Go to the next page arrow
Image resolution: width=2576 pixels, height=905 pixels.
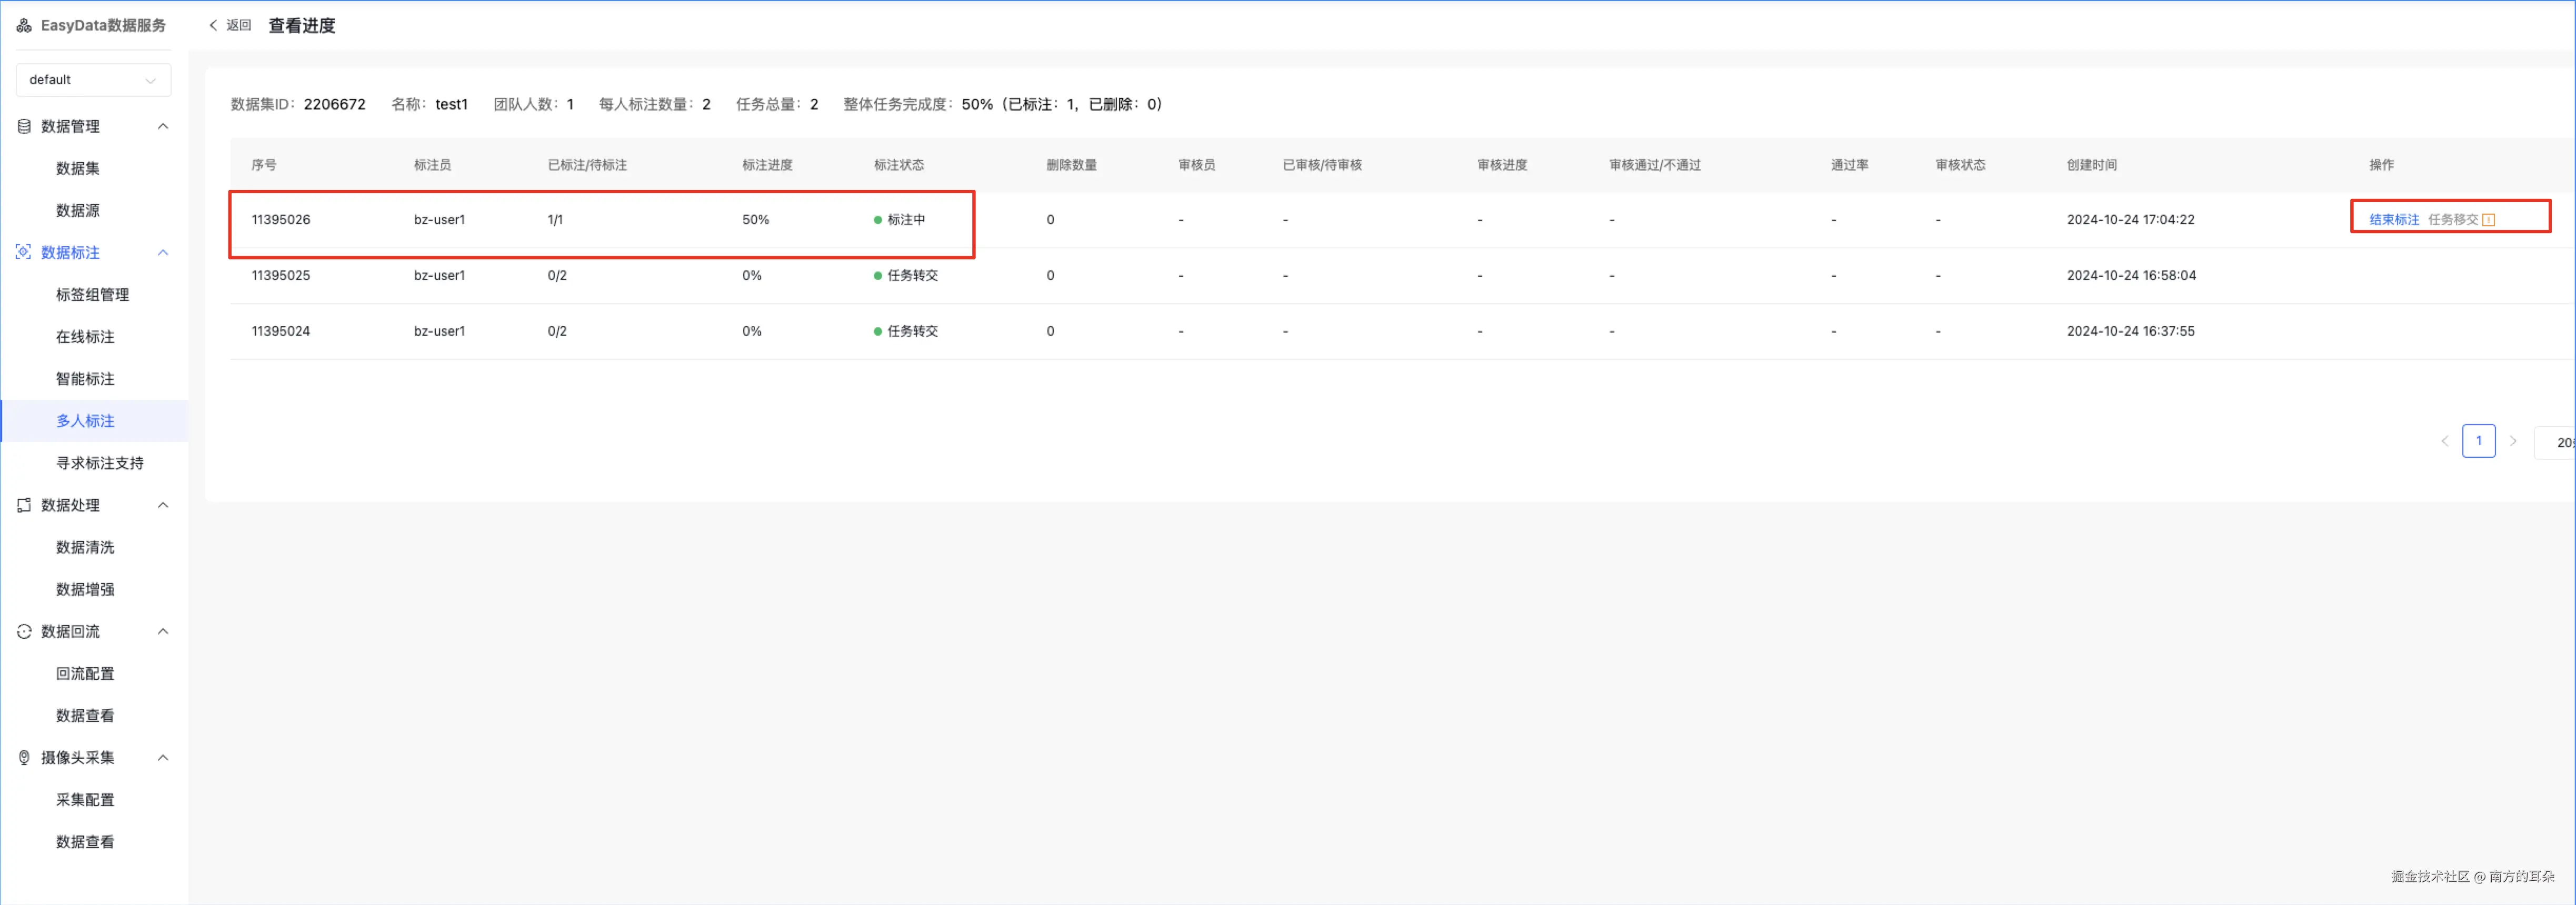point(2513,441)
